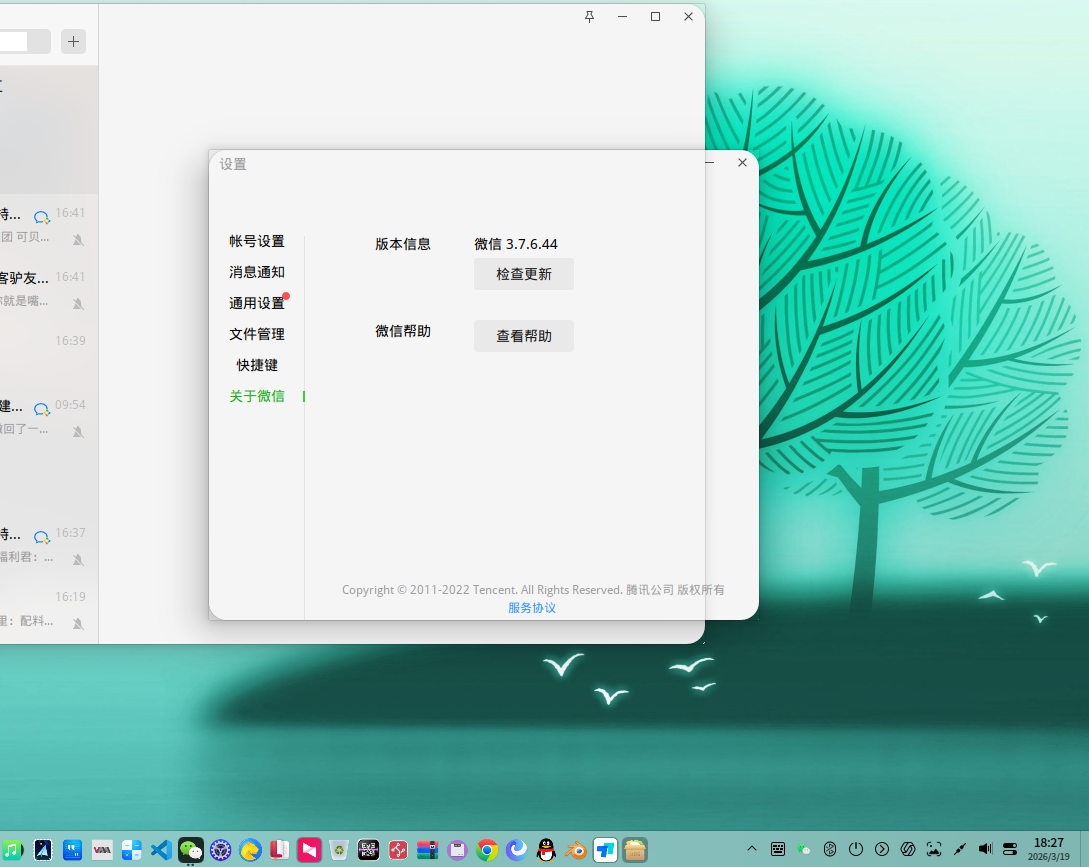Open the chat row timed 16:37
The height and width of the screenshot is (867, 1089).
click(49, 545)
